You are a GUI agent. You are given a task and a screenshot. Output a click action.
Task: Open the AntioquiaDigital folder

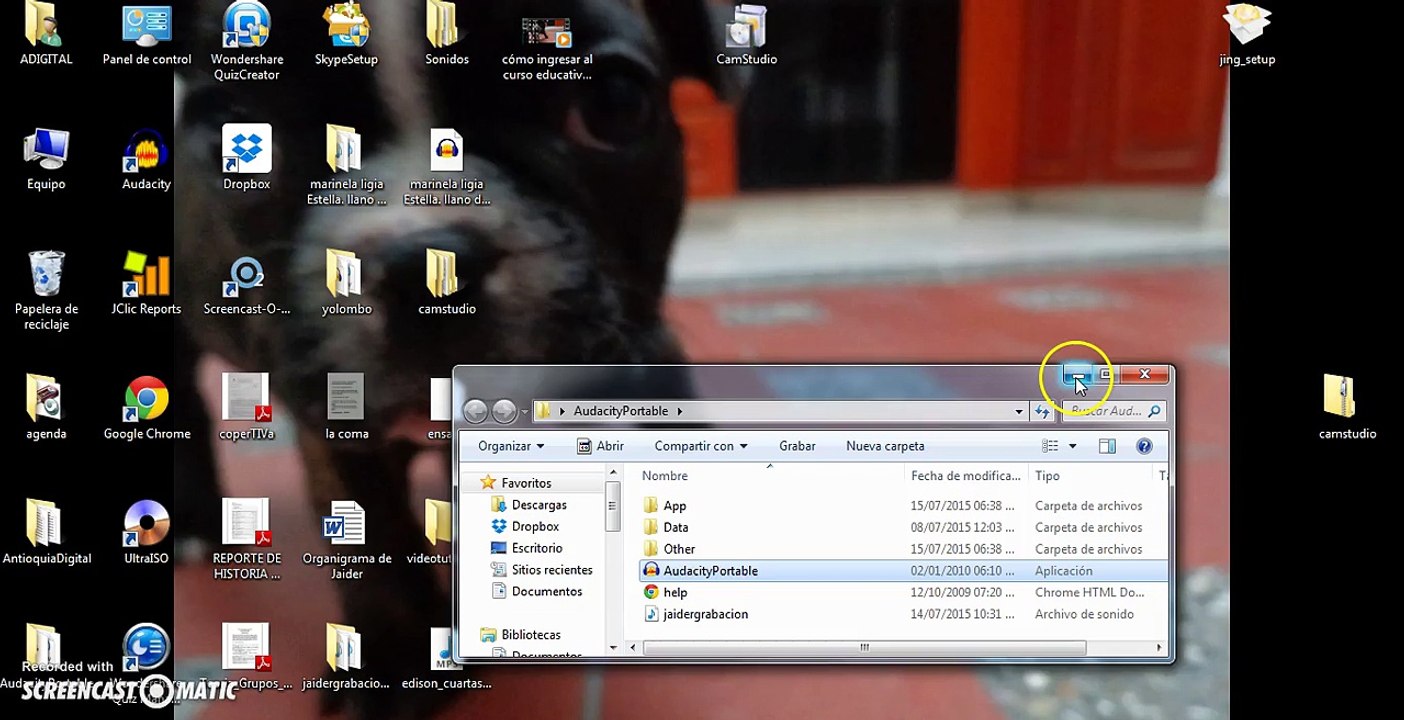pyautogui.click(x=46, y=533)
